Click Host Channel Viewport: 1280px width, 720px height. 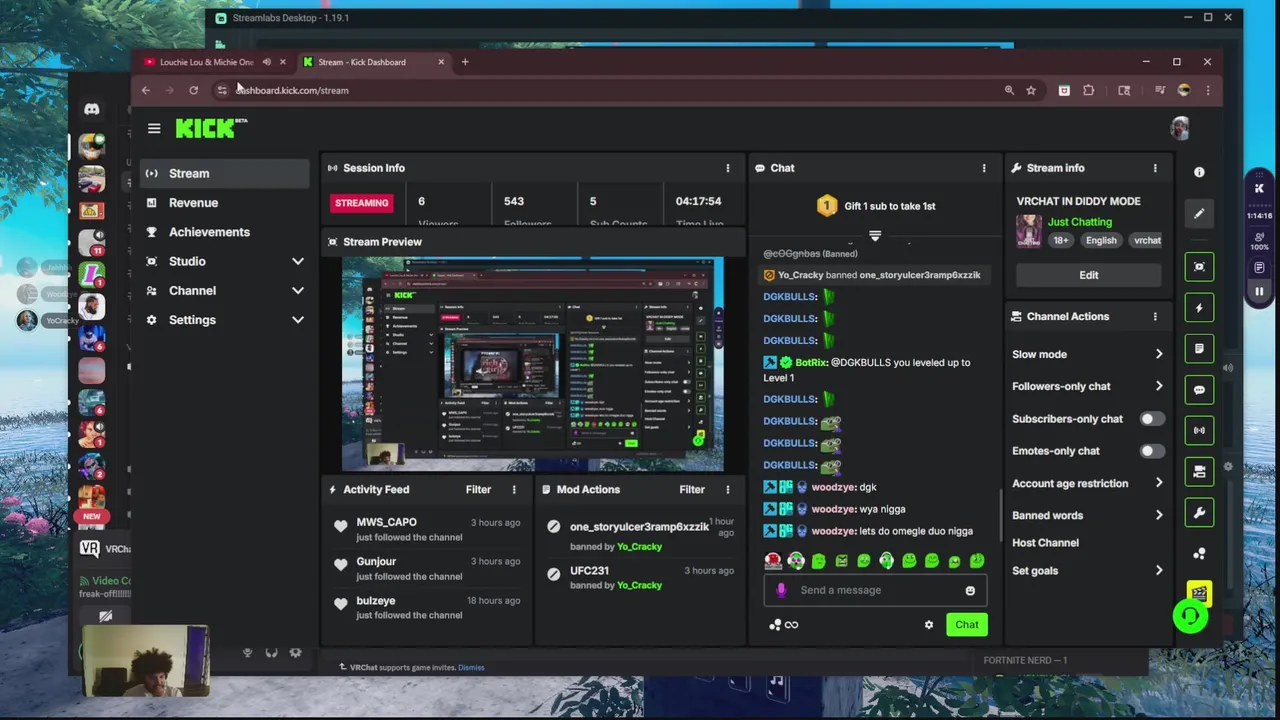(1045, 543)
